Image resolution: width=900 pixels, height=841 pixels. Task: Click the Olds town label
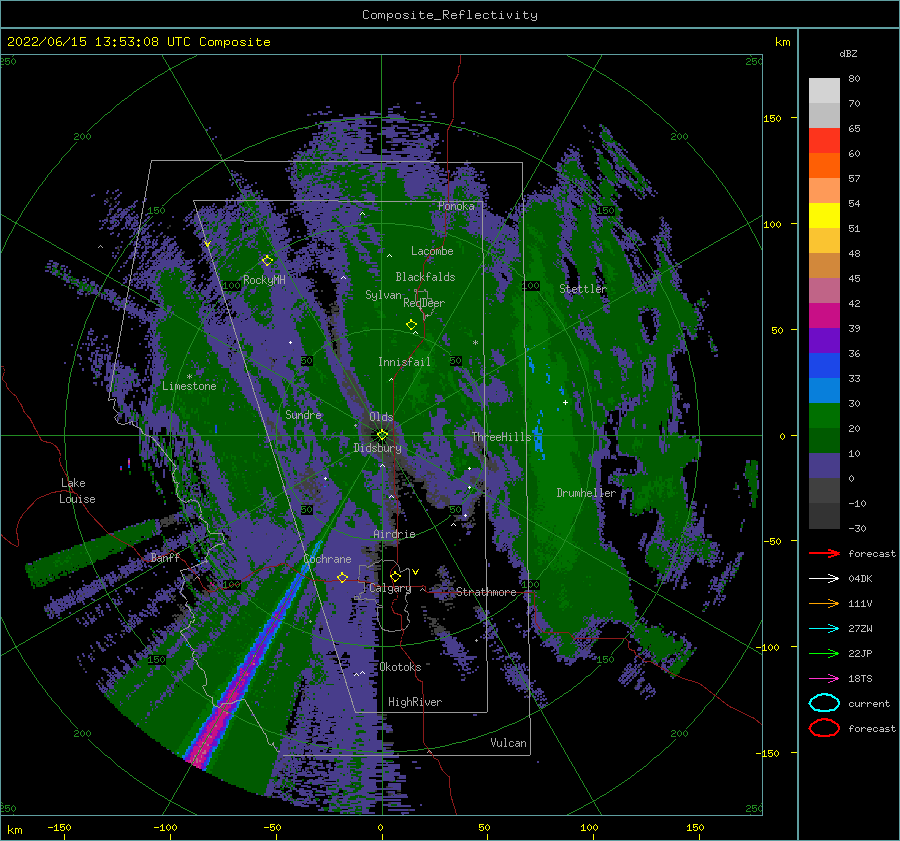pyautogui.click(x=381, y=416)
